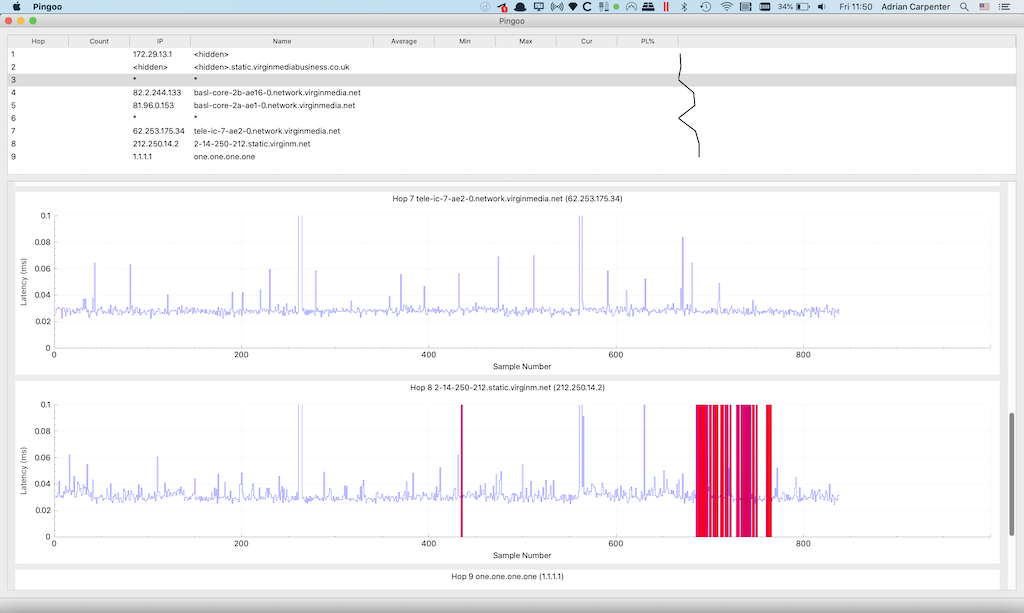This screenshot has width=1024, height=613.
Task: Click the broadcast signal menu bar icon
Action: tap(556, 7)
